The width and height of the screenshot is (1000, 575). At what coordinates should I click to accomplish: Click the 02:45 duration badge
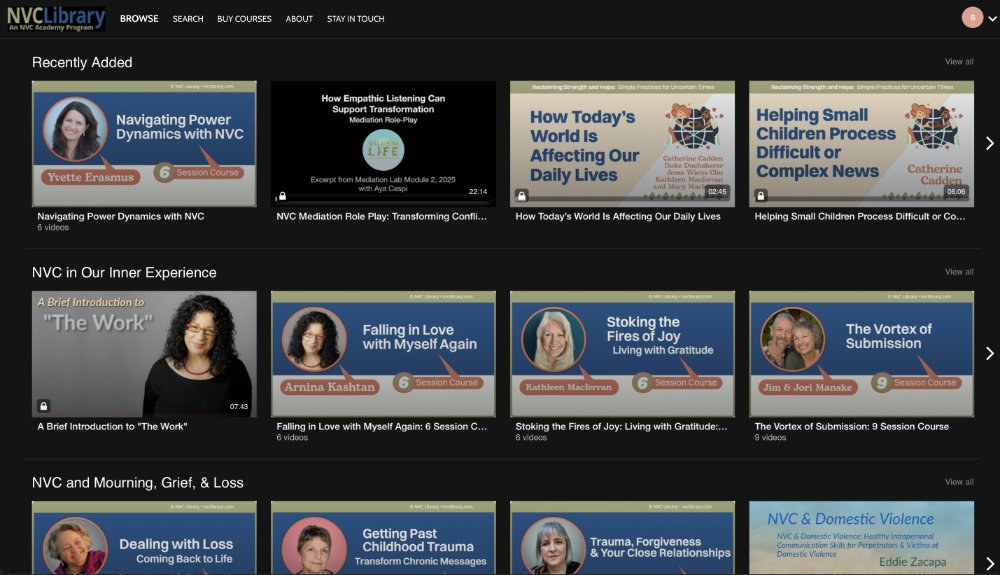(717, 191)
